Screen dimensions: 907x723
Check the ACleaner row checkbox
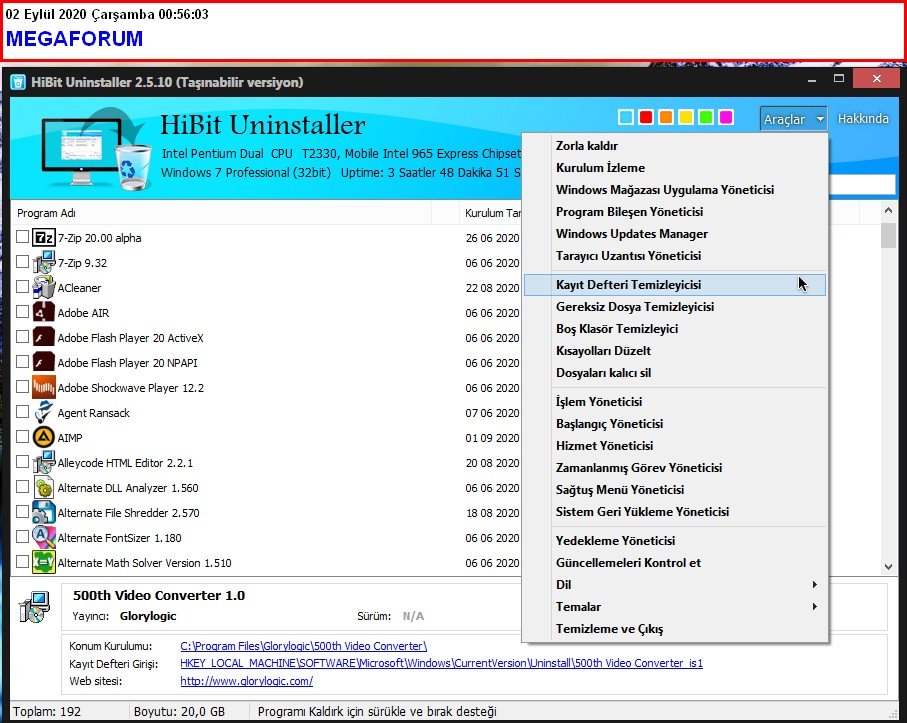[x=22, y=286]
